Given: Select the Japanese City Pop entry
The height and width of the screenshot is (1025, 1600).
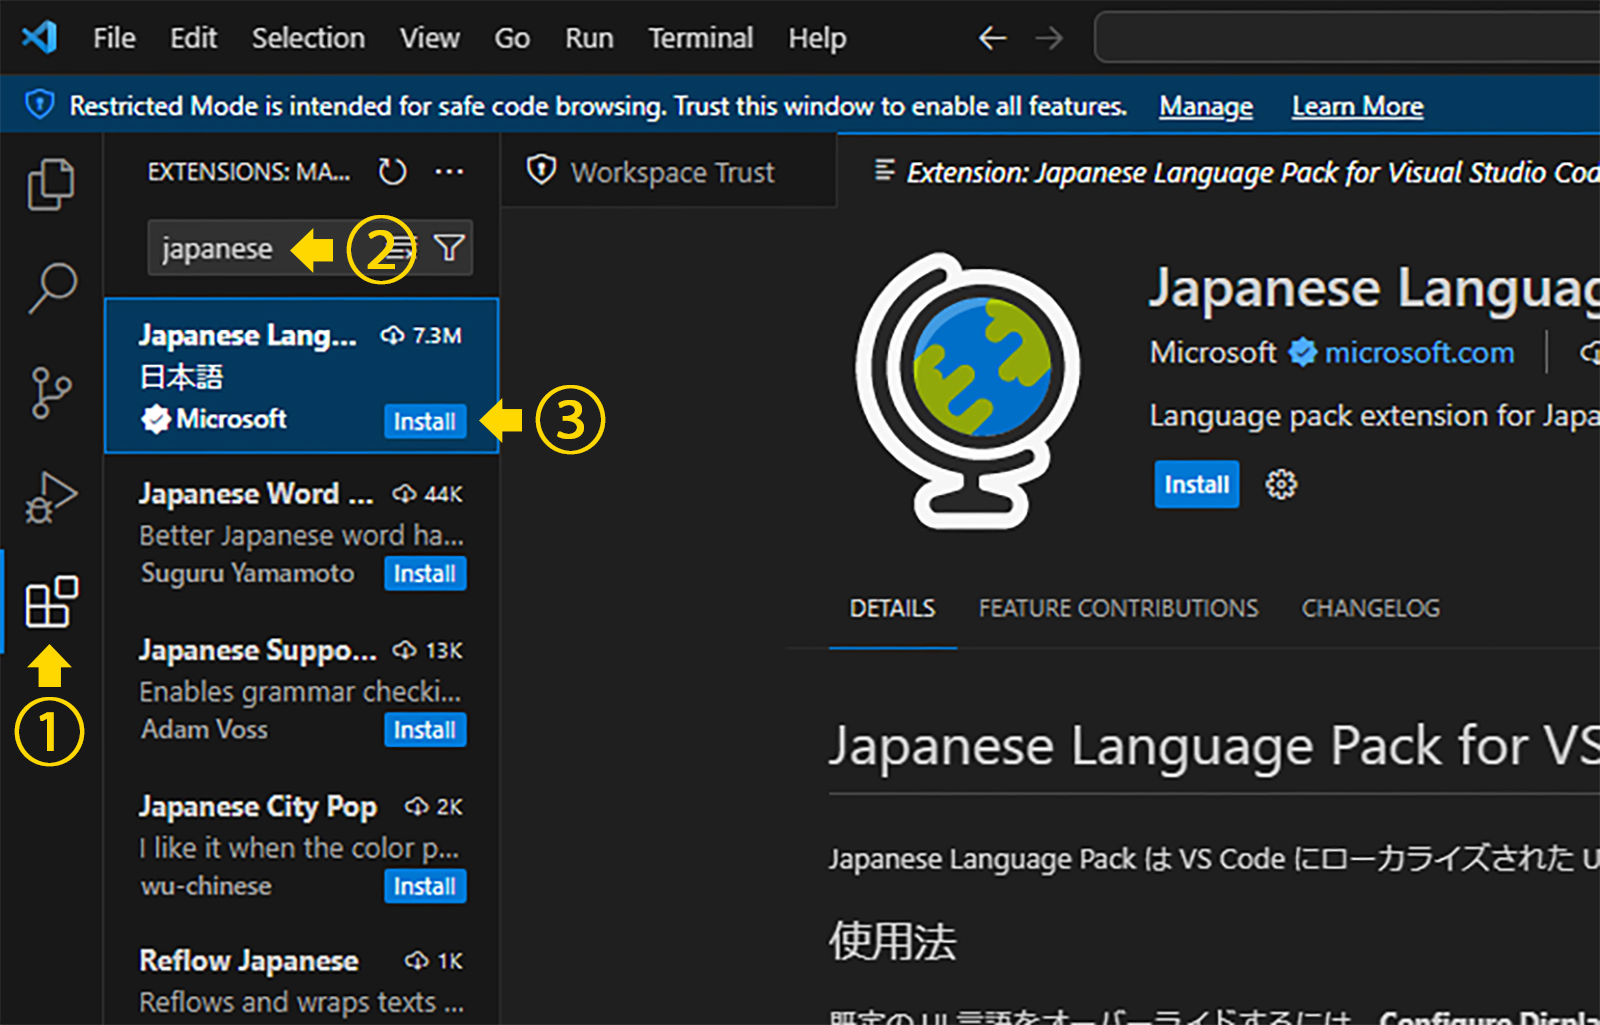Looking at the screenshot, I should coord(302,845).
